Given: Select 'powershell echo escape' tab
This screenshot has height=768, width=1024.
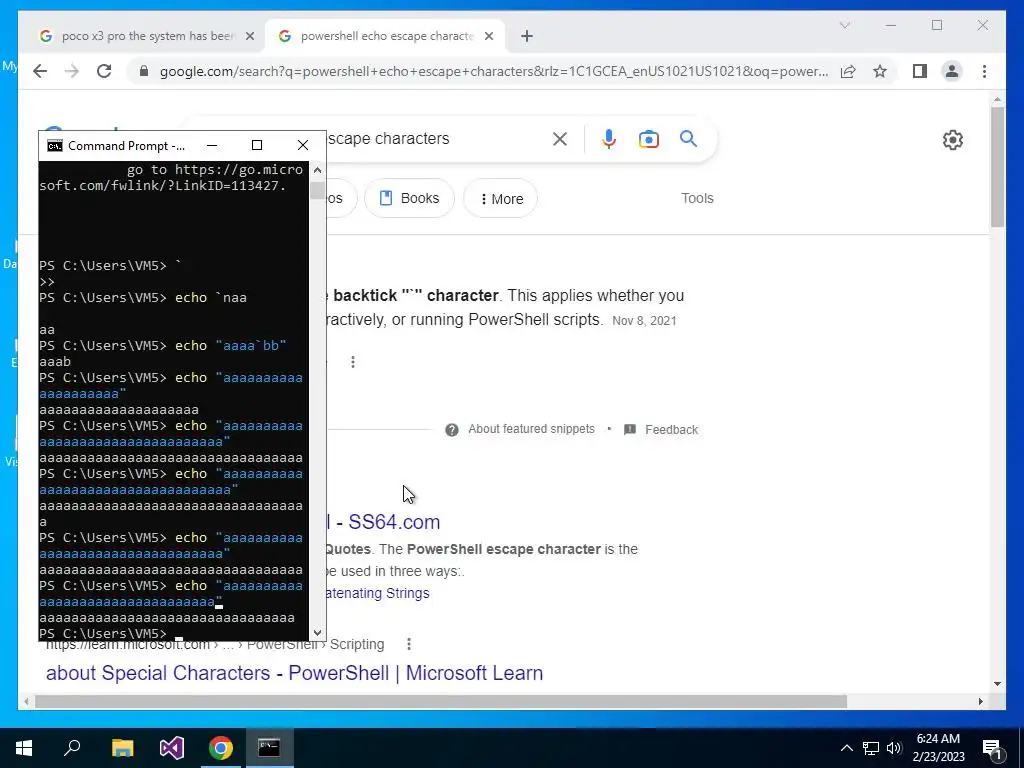Looking at the screenshot, I should 385,37.
